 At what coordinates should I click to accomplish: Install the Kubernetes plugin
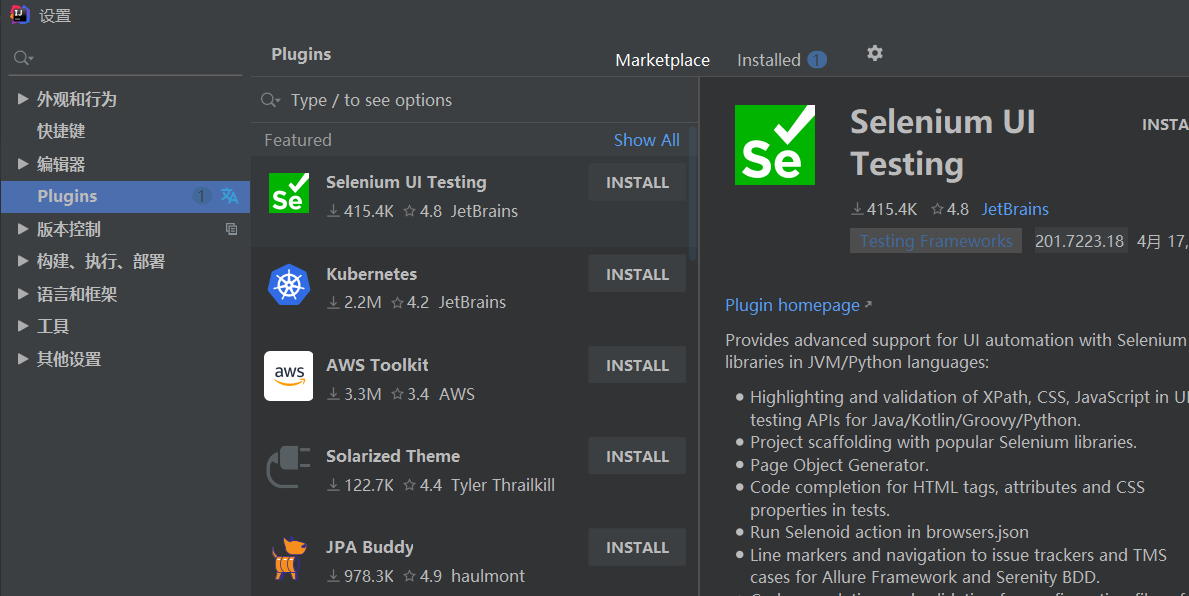(637, 274)
